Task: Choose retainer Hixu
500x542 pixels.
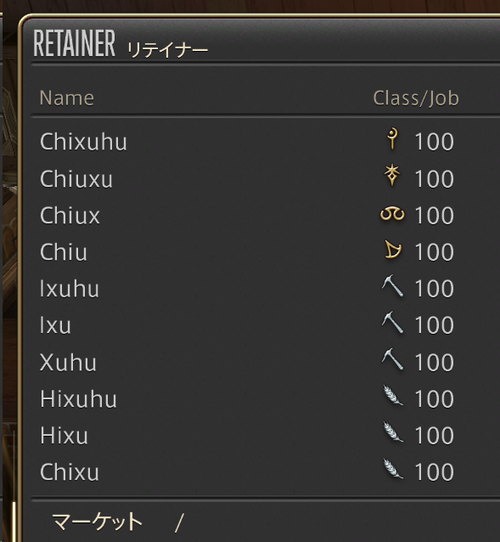Action: pyautogui.click(x=64, y=436)
